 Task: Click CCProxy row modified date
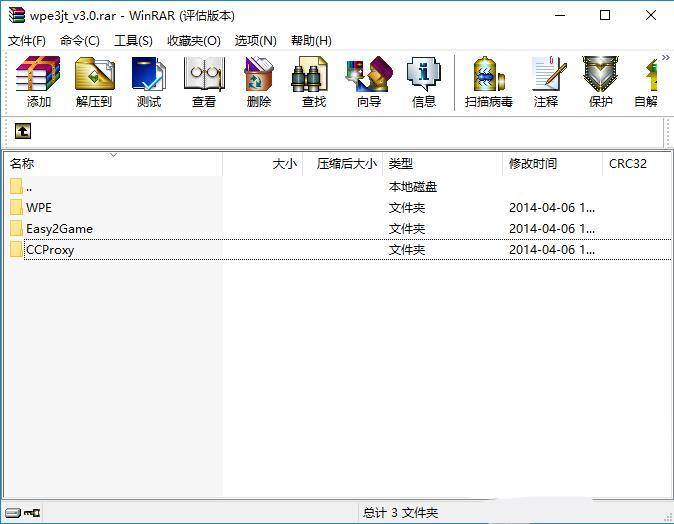tap(552, 250)
